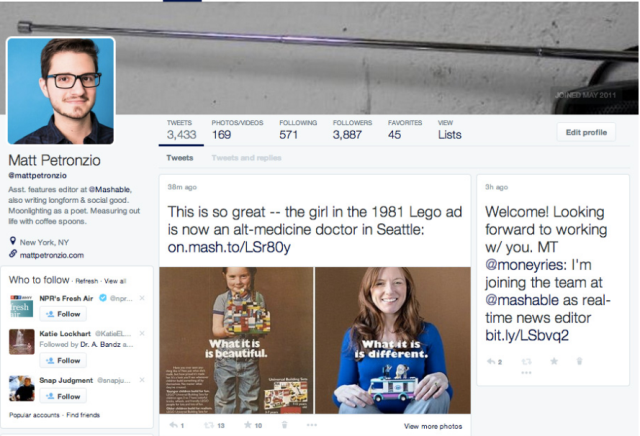
Task: Click the star on the Welcome tweet
Action: tap(553, 360)
